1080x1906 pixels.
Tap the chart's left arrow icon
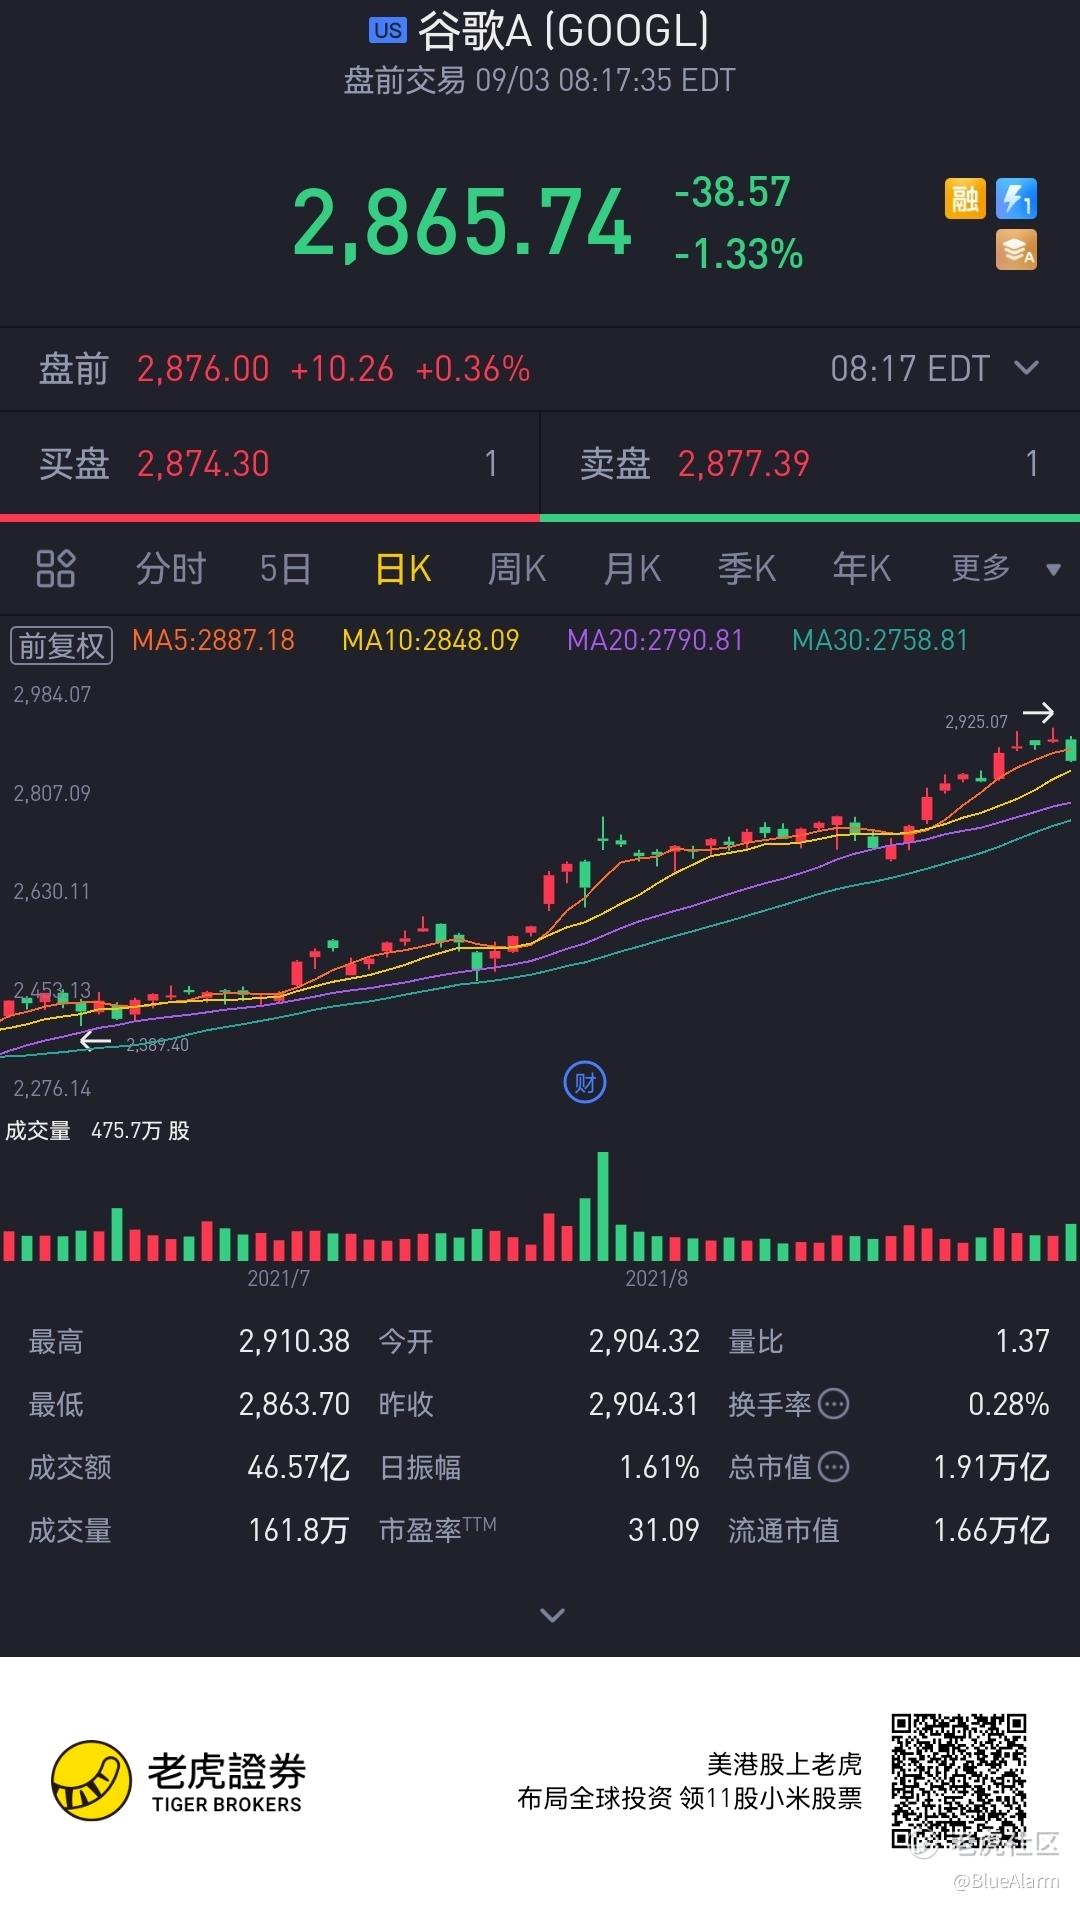[x=94, y=1041]
